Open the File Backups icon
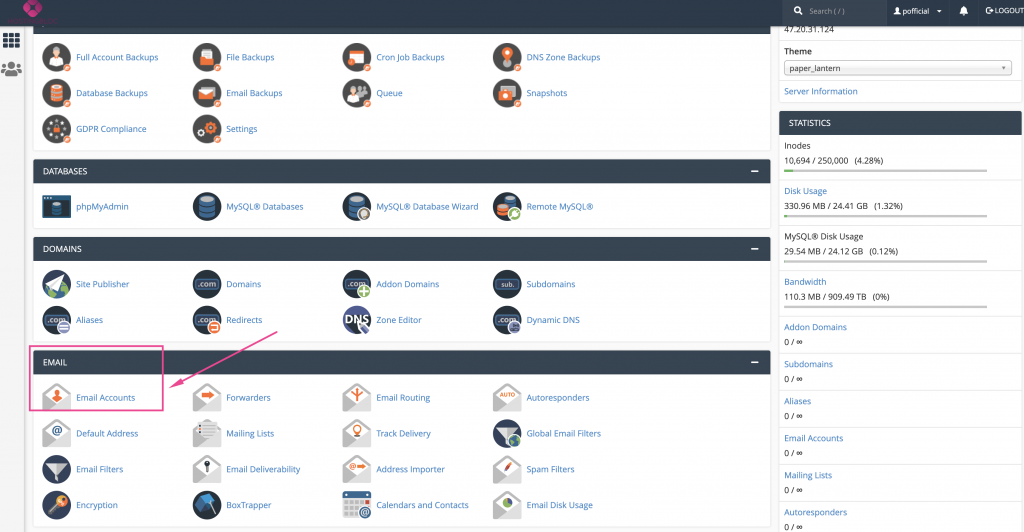Viewport: 1024px width, 532px height. point(207,57)
